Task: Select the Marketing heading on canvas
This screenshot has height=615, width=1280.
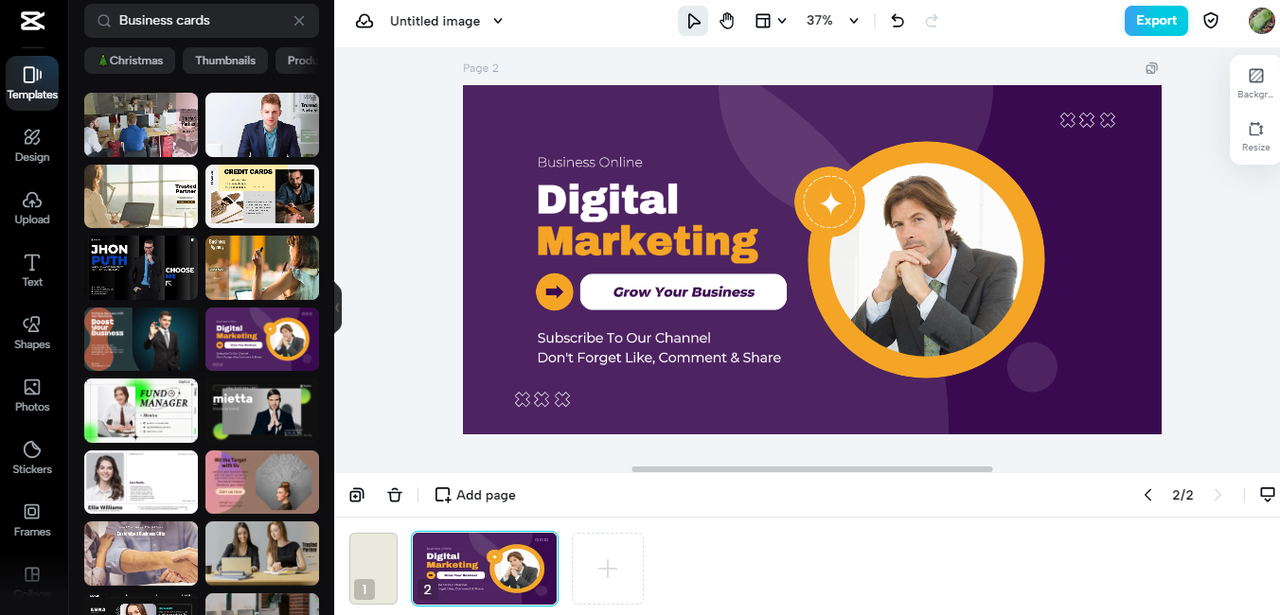Action: point(647,241)
